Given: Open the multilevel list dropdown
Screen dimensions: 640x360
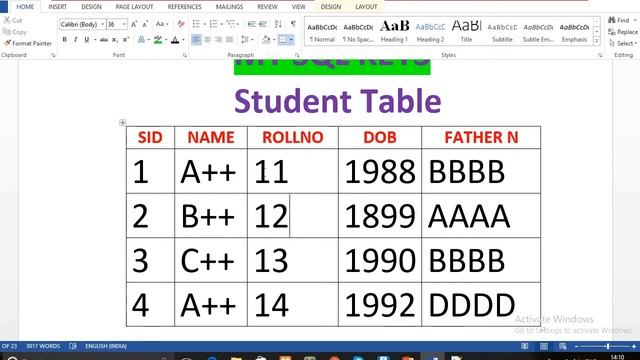Looking at the screenshot, I should [x=238, y=24].
